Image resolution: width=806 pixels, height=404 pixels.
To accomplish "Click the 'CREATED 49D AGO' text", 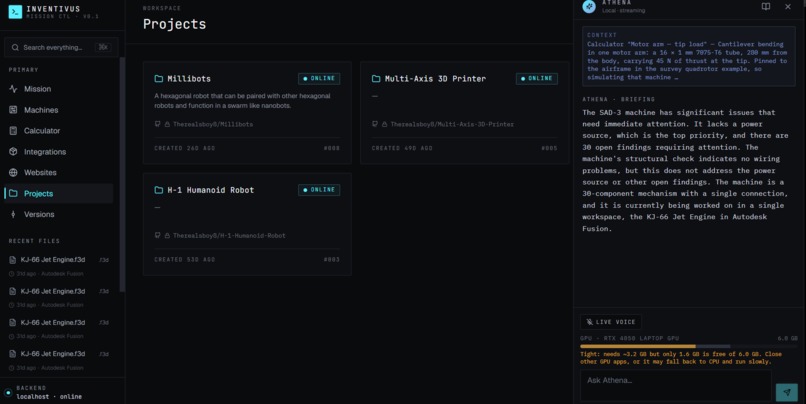I will tap(402, 148).
